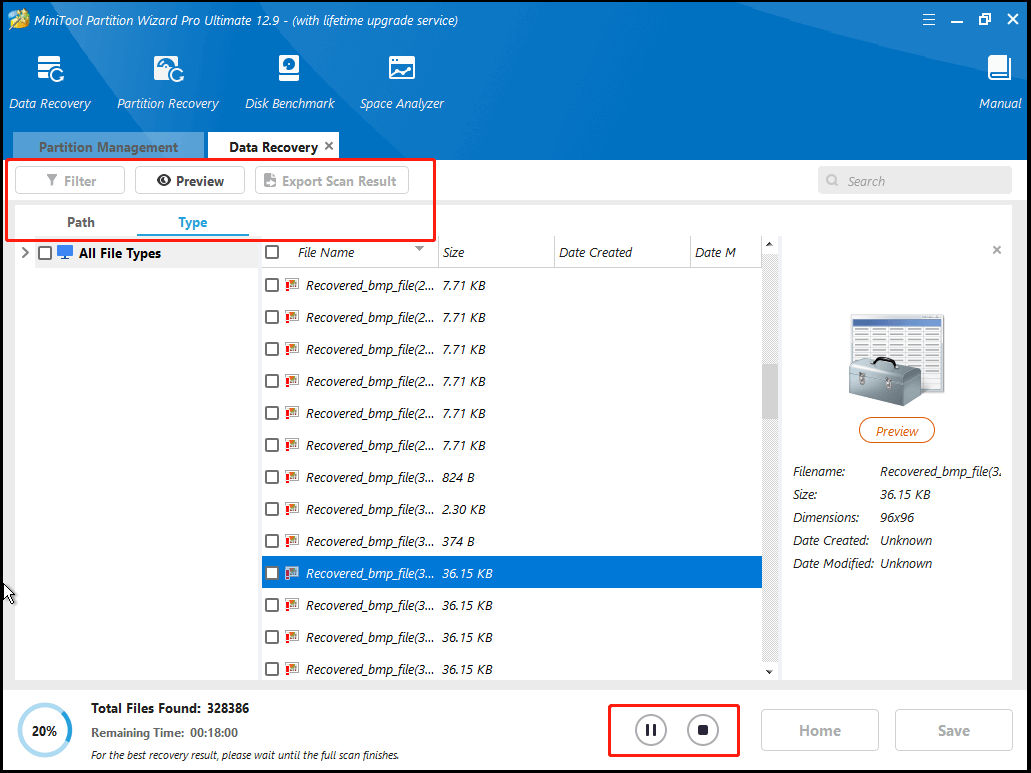Viewport: 1031px width, 773px height.
Task: Click the orange Preview button under thumbnail
Action: click(x=896, y=431)
